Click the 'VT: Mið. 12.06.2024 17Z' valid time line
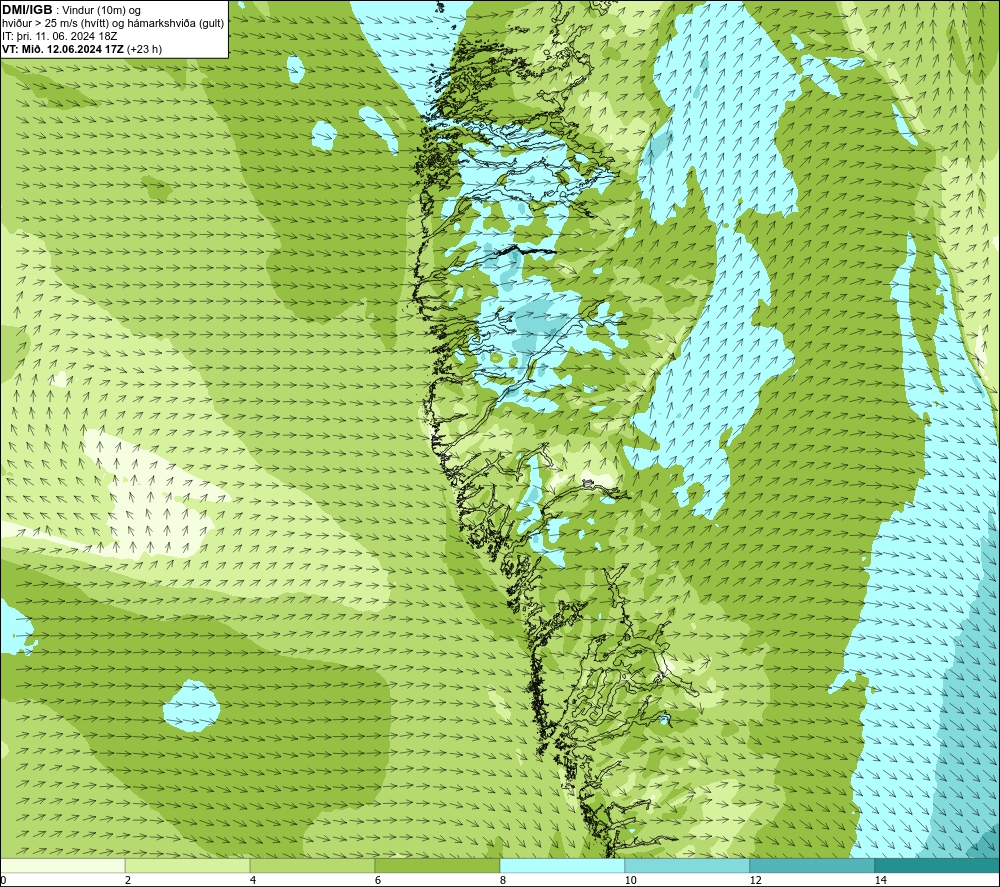 point(82,49)
